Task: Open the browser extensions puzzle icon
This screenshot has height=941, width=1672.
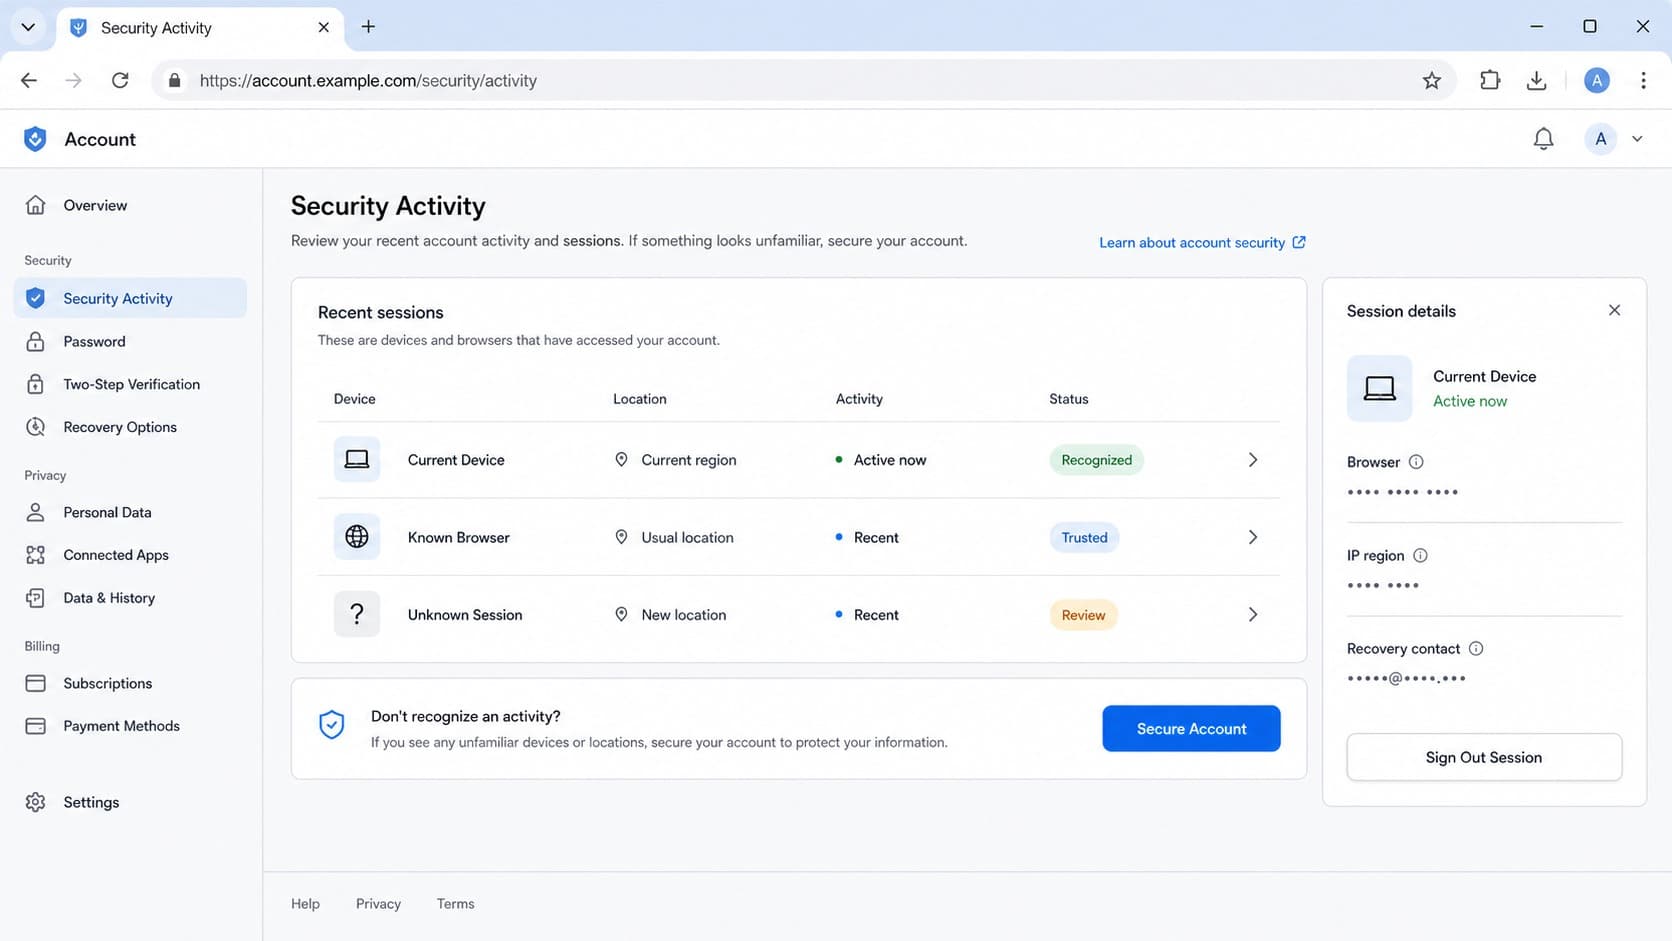Action: pyautogui.click(x=1489, y=80)
